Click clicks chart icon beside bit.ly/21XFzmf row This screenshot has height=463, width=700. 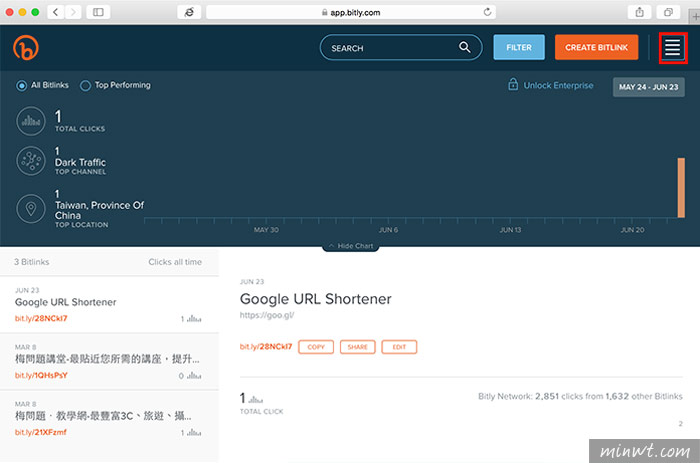194,432
